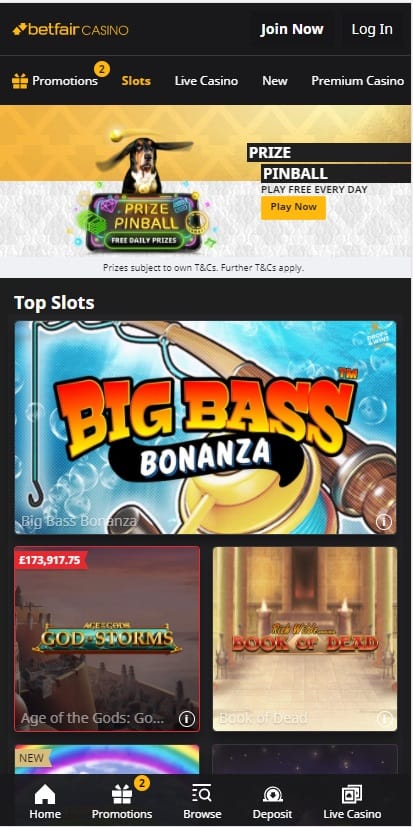The height and width of the screenshot is (827, 413).
Task: Click Play Now on the Prize Pinball banner
Action: tap(293, 207)
